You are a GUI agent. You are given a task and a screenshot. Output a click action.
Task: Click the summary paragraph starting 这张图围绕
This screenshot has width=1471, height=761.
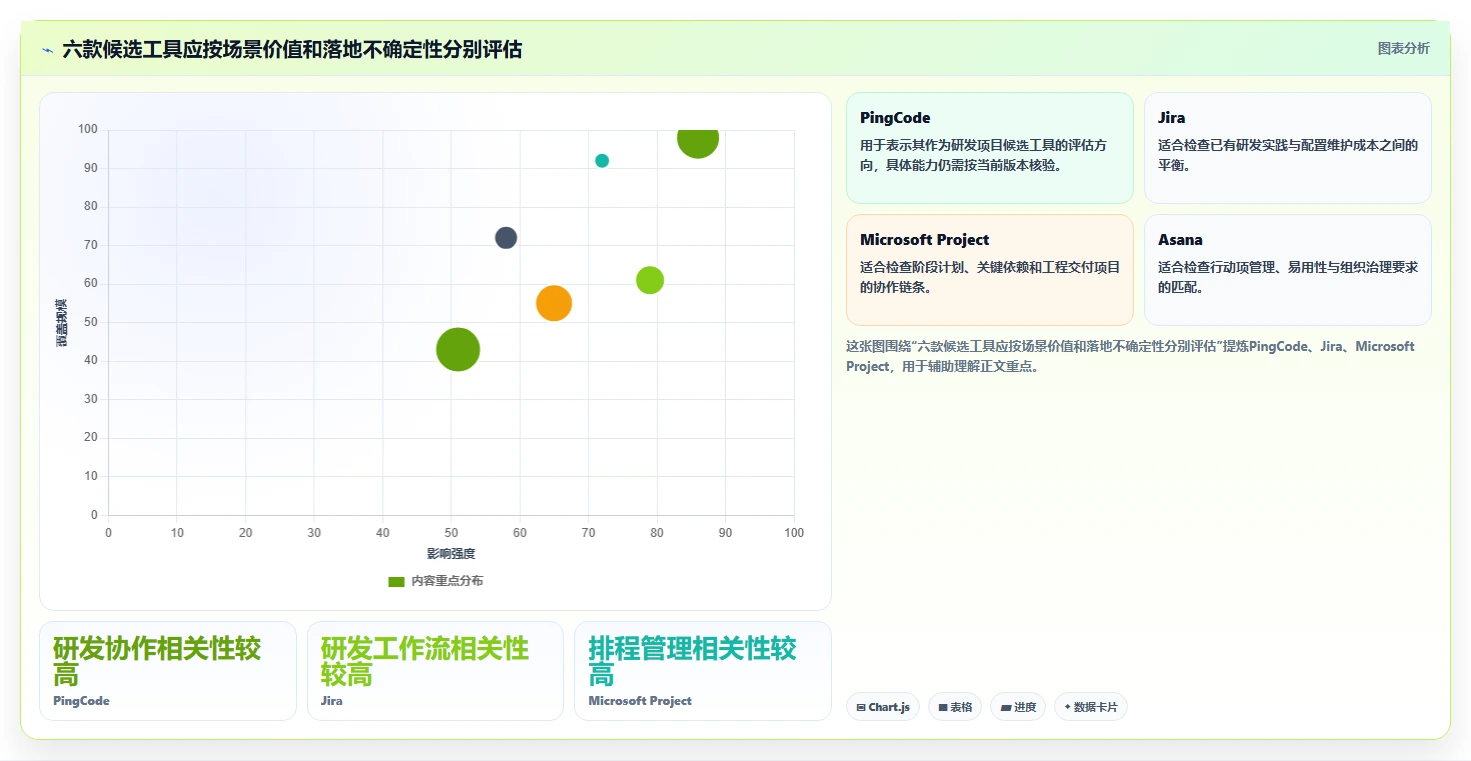point(1130,356)
